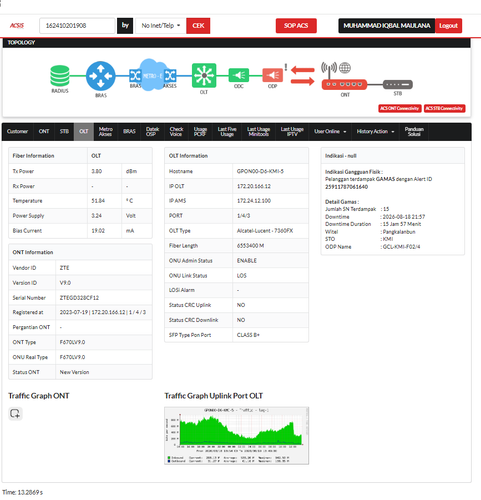Screen dimensions: 481x500
Task: Click the red ODP icon in topology
Action: tap(272, 75)
